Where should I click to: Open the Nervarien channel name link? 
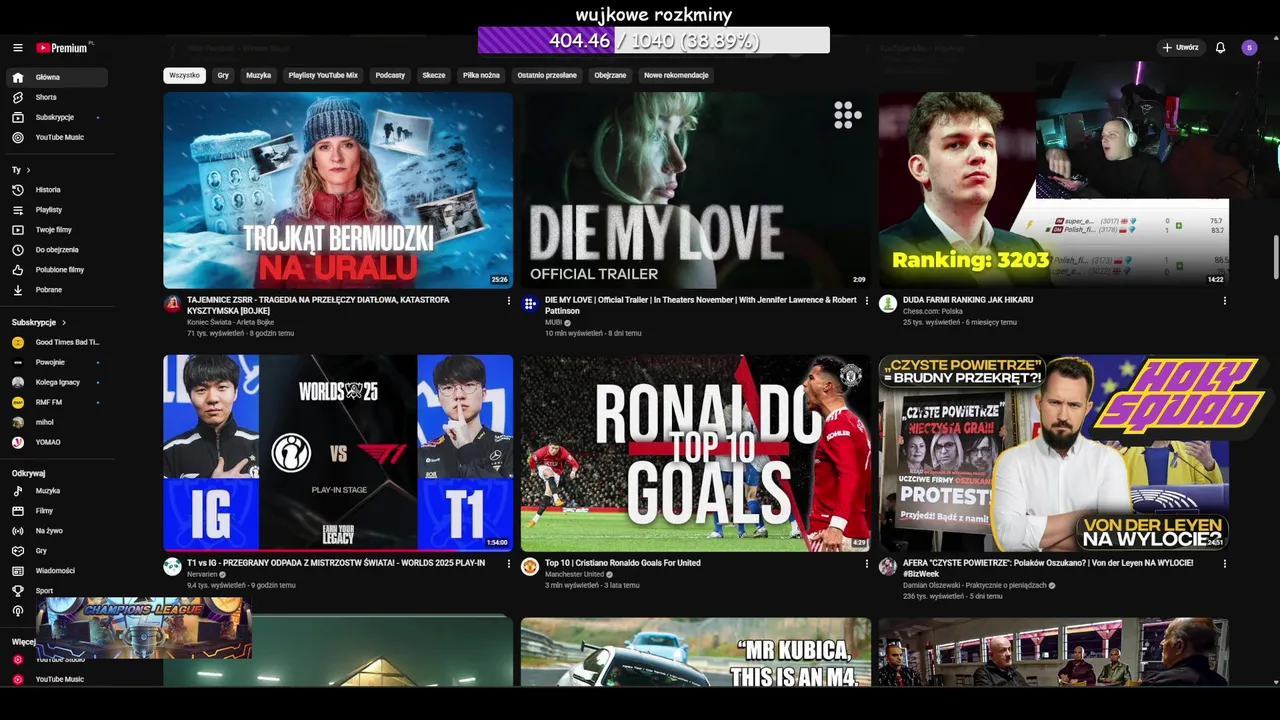(202, 574)
